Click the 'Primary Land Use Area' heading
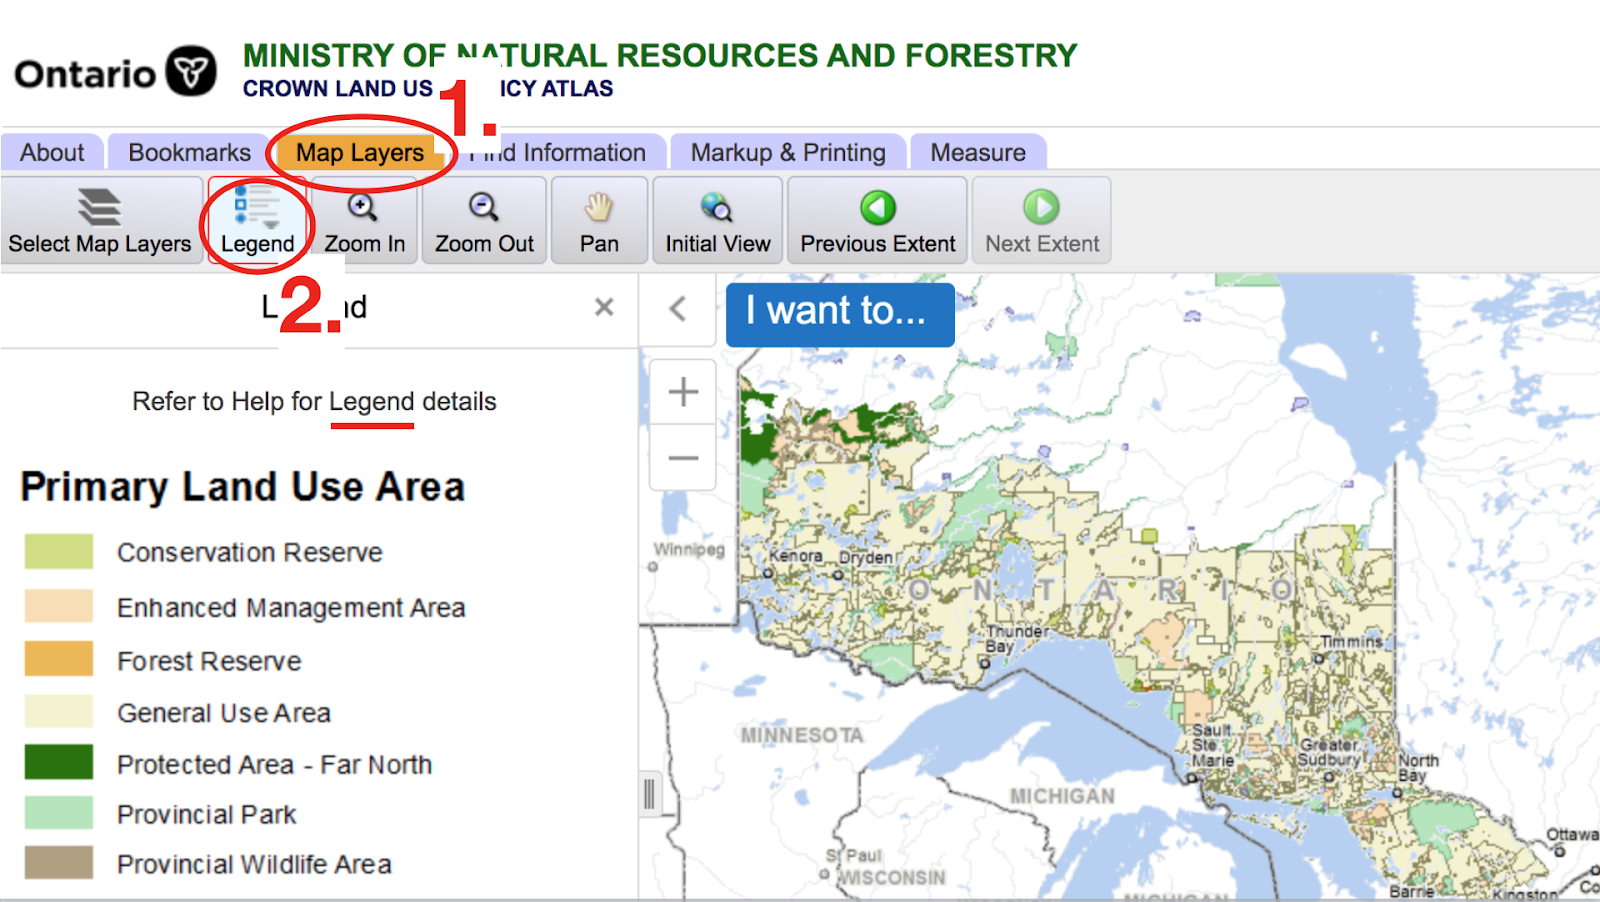This screenshot has width=1600, height=902. coord(243,487)
